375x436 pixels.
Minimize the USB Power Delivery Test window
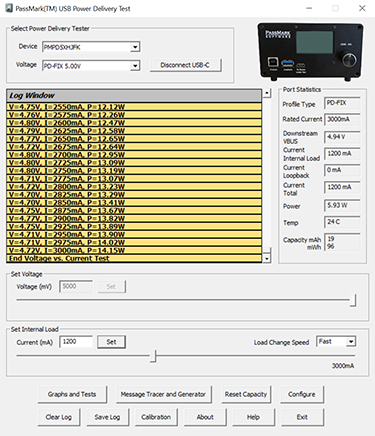(309, 8)
